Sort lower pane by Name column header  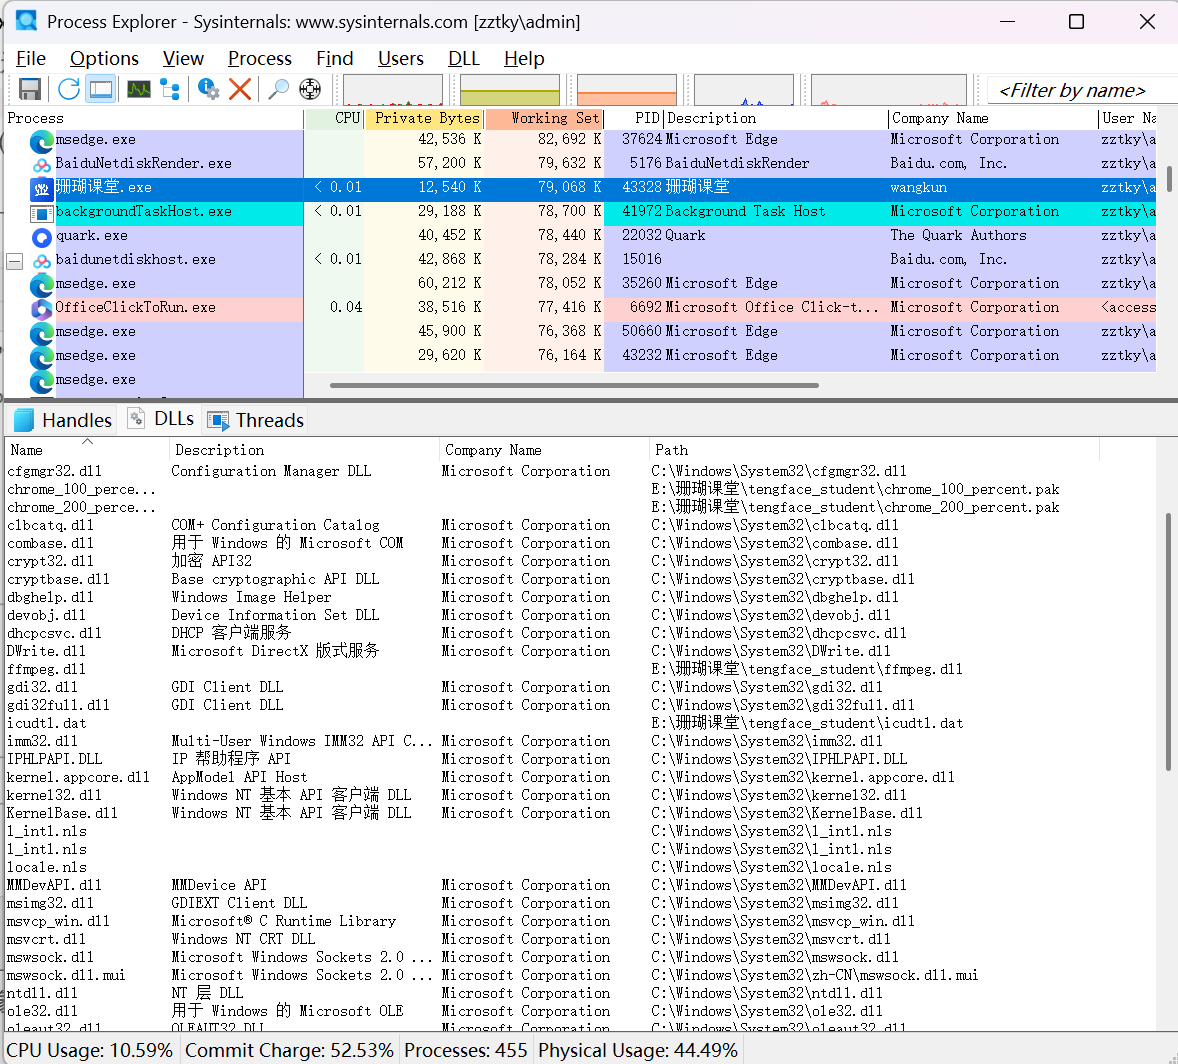click(87, 450)
